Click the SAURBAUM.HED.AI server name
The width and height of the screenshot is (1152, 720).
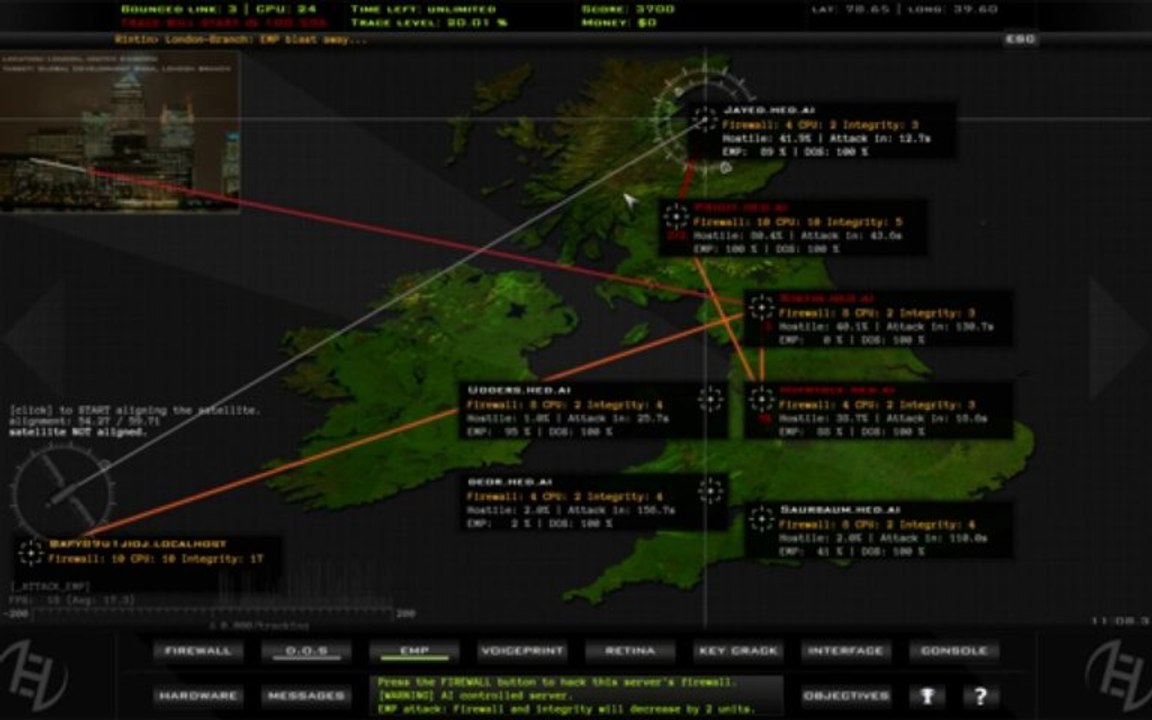(840, 509)
